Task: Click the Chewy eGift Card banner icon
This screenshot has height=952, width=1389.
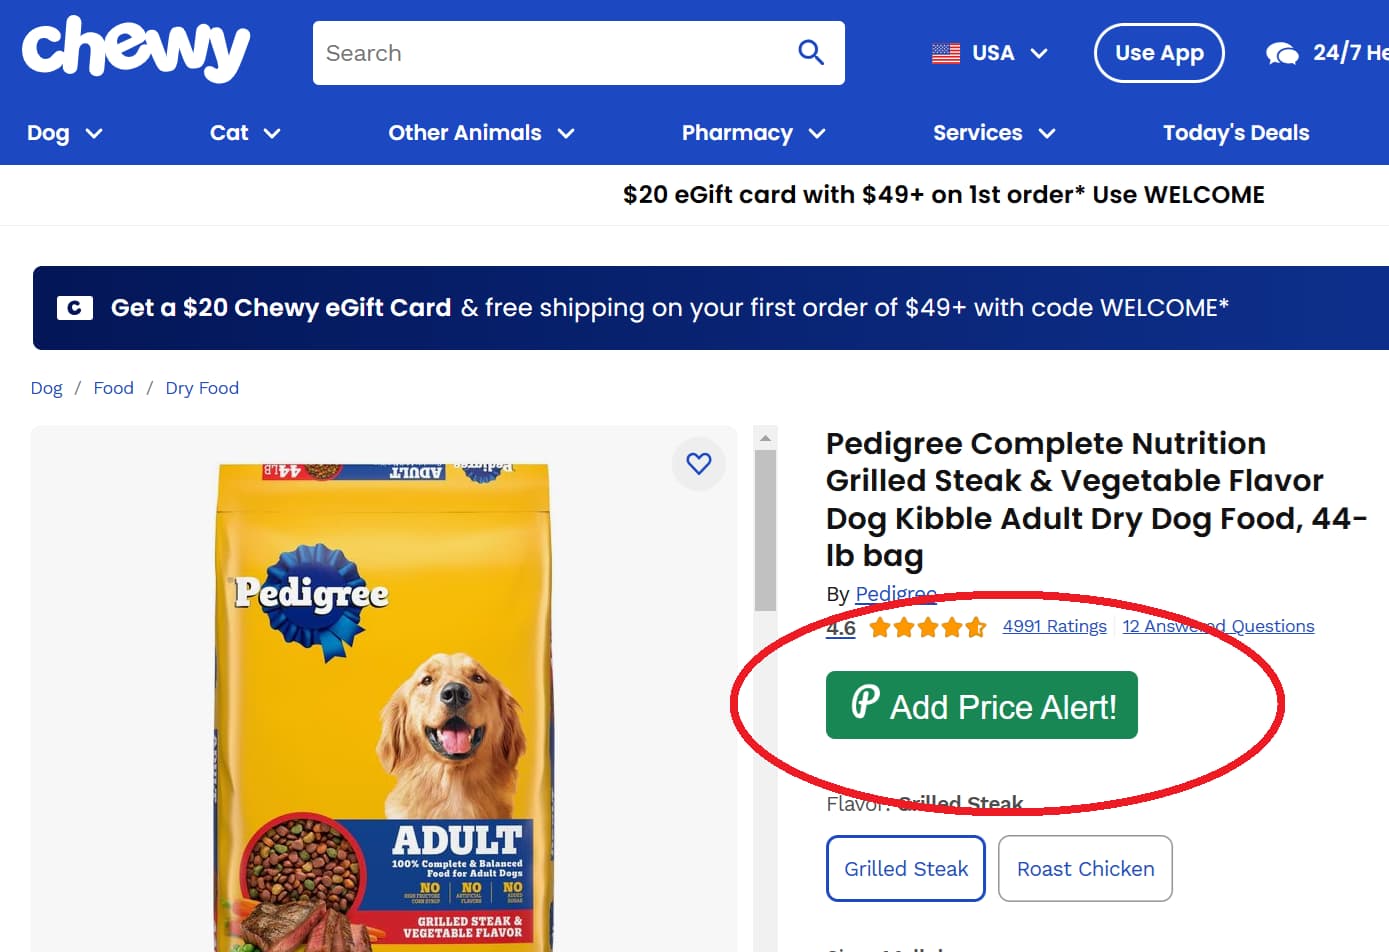Action: [x=73, y=308]
